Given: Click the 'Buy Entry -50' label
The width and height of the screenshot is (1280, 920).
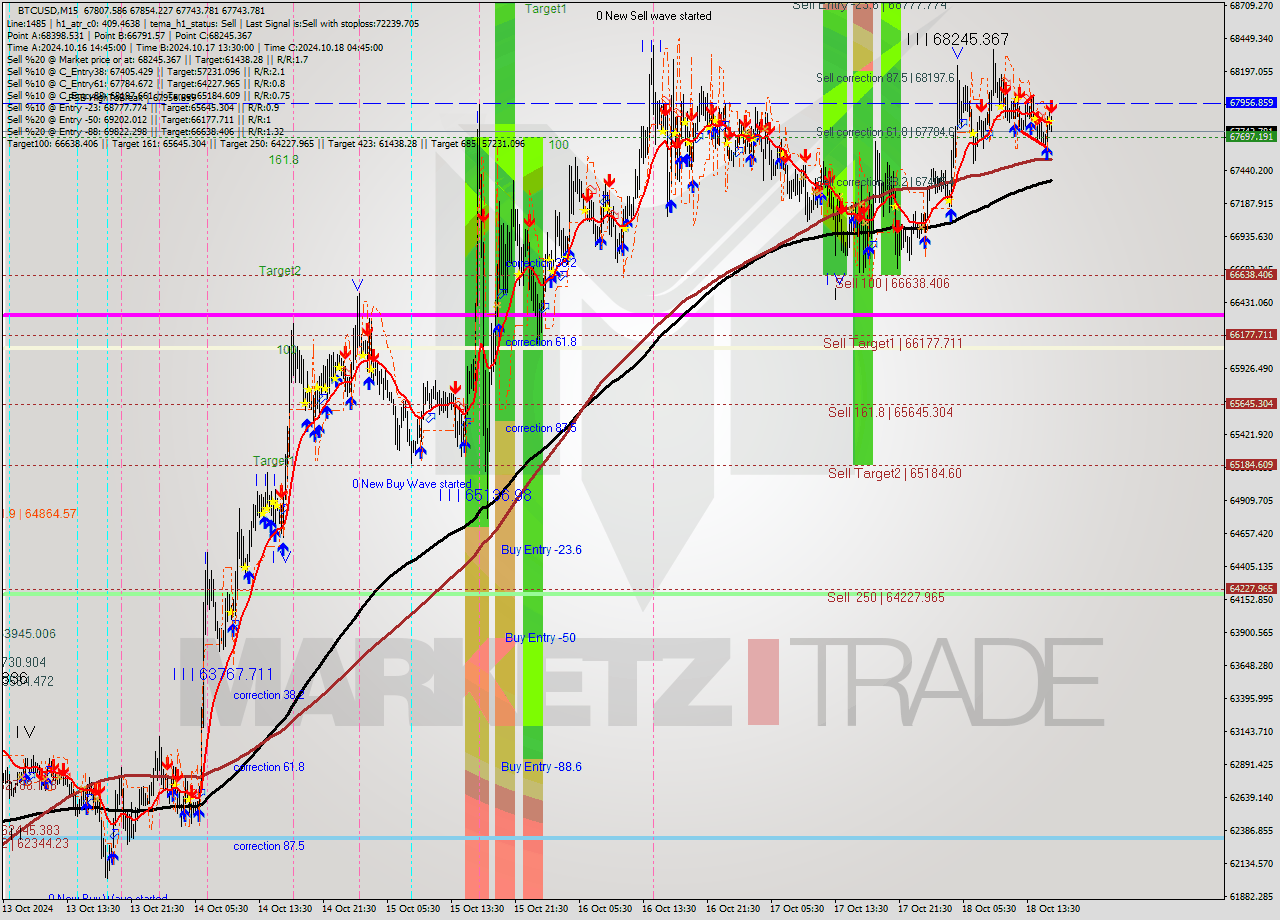Looking at the screenshot, I should click(540, 638).
